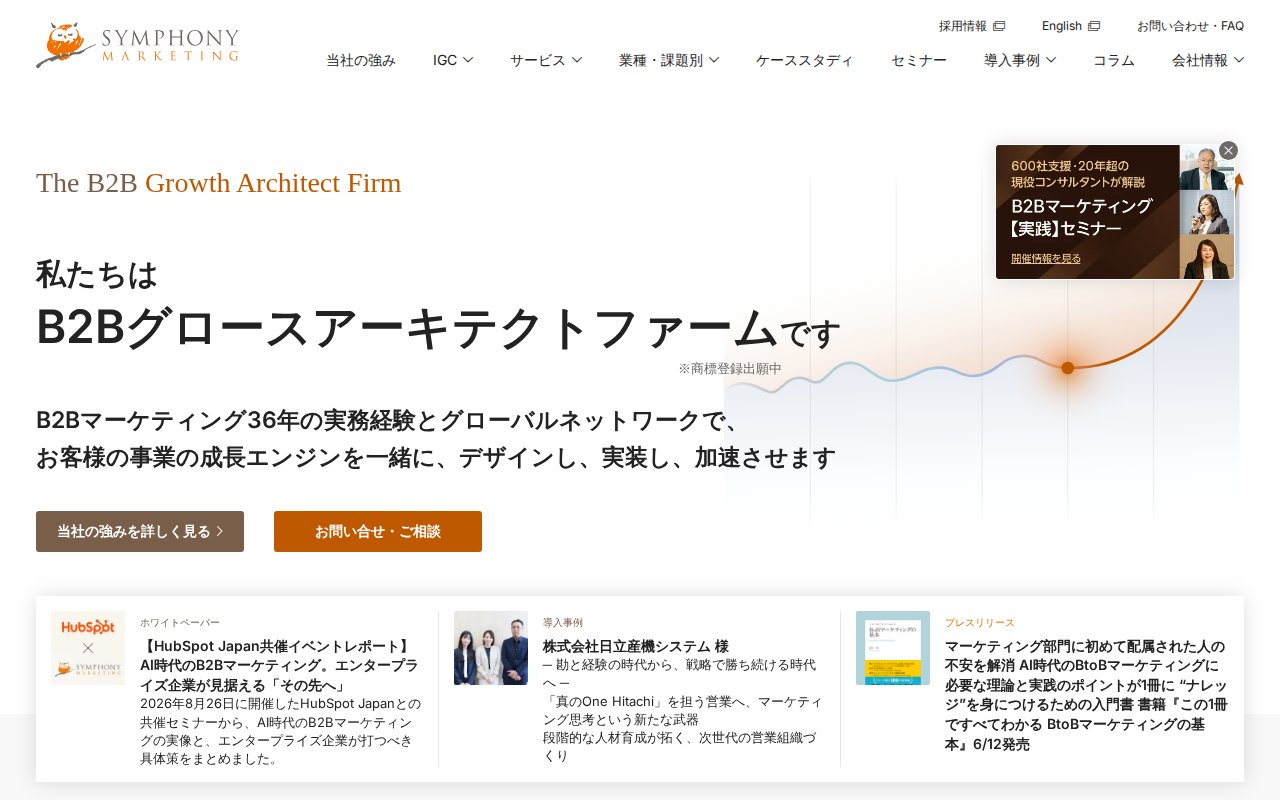Click the external link icon beside 採用情報

coord(999,26)
